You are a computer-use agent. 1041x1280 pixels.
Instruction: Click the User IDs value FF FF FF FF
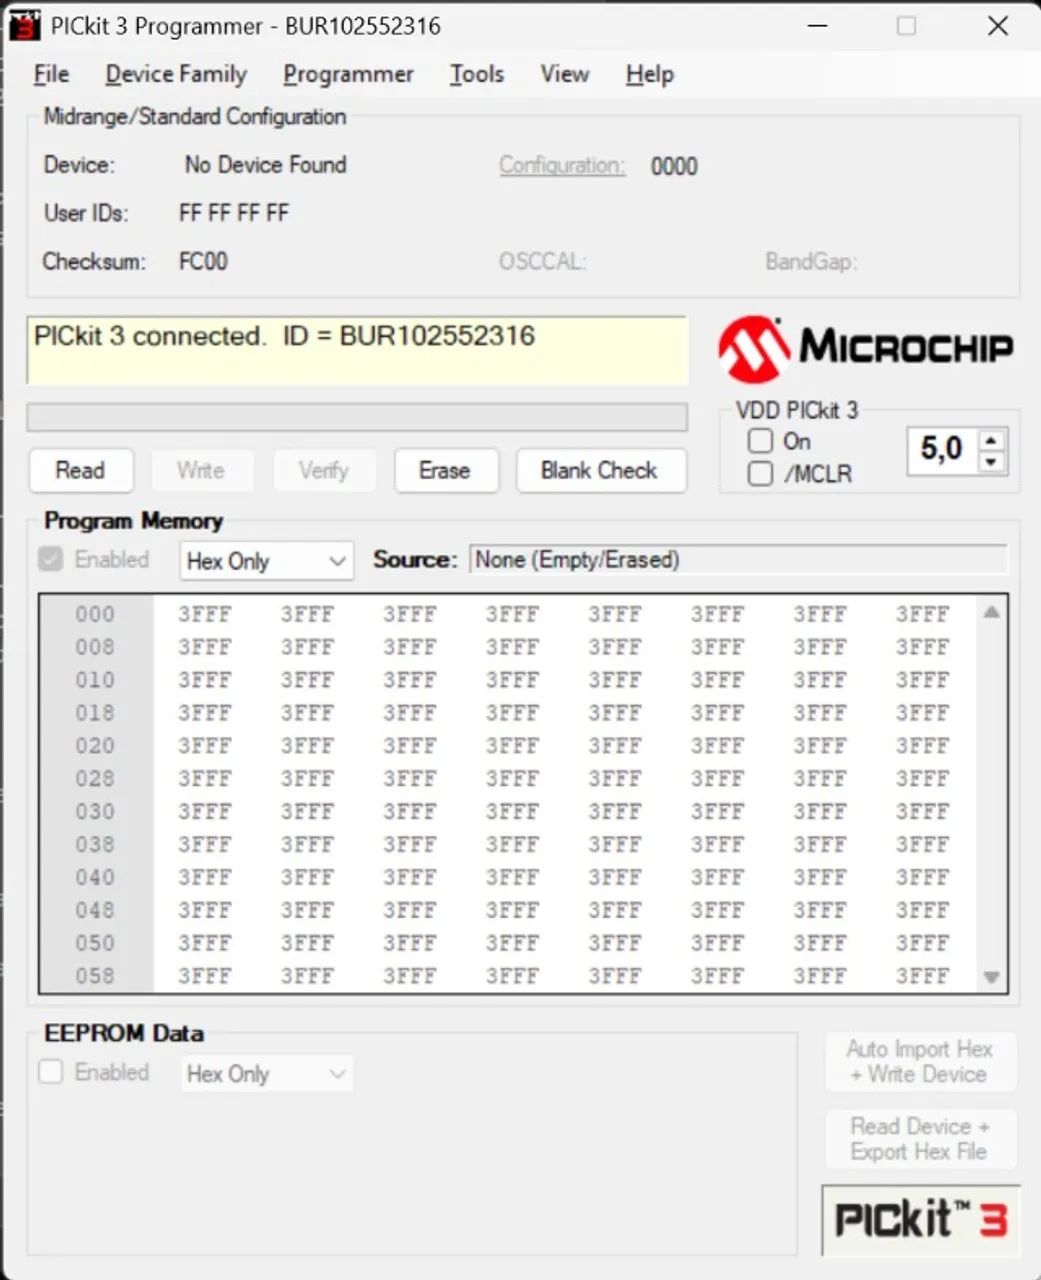234,213
